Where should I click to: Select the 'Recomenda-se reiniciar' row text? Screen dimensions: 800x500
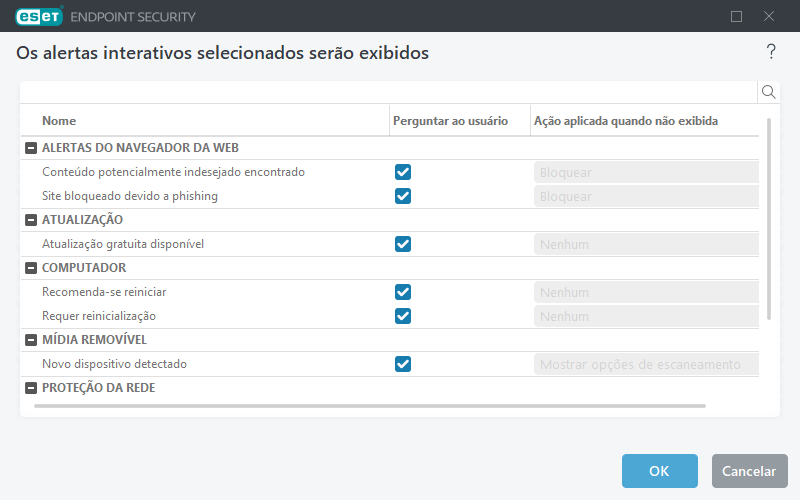click(104, 292)
